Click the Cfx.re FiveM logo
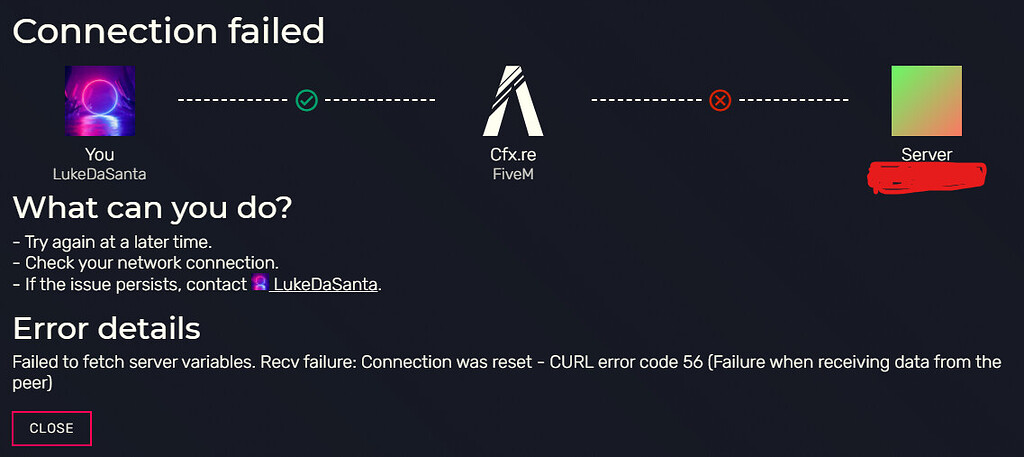This screenshot has width=1024, height=457. pyautogui.click(x=513, y=101)
